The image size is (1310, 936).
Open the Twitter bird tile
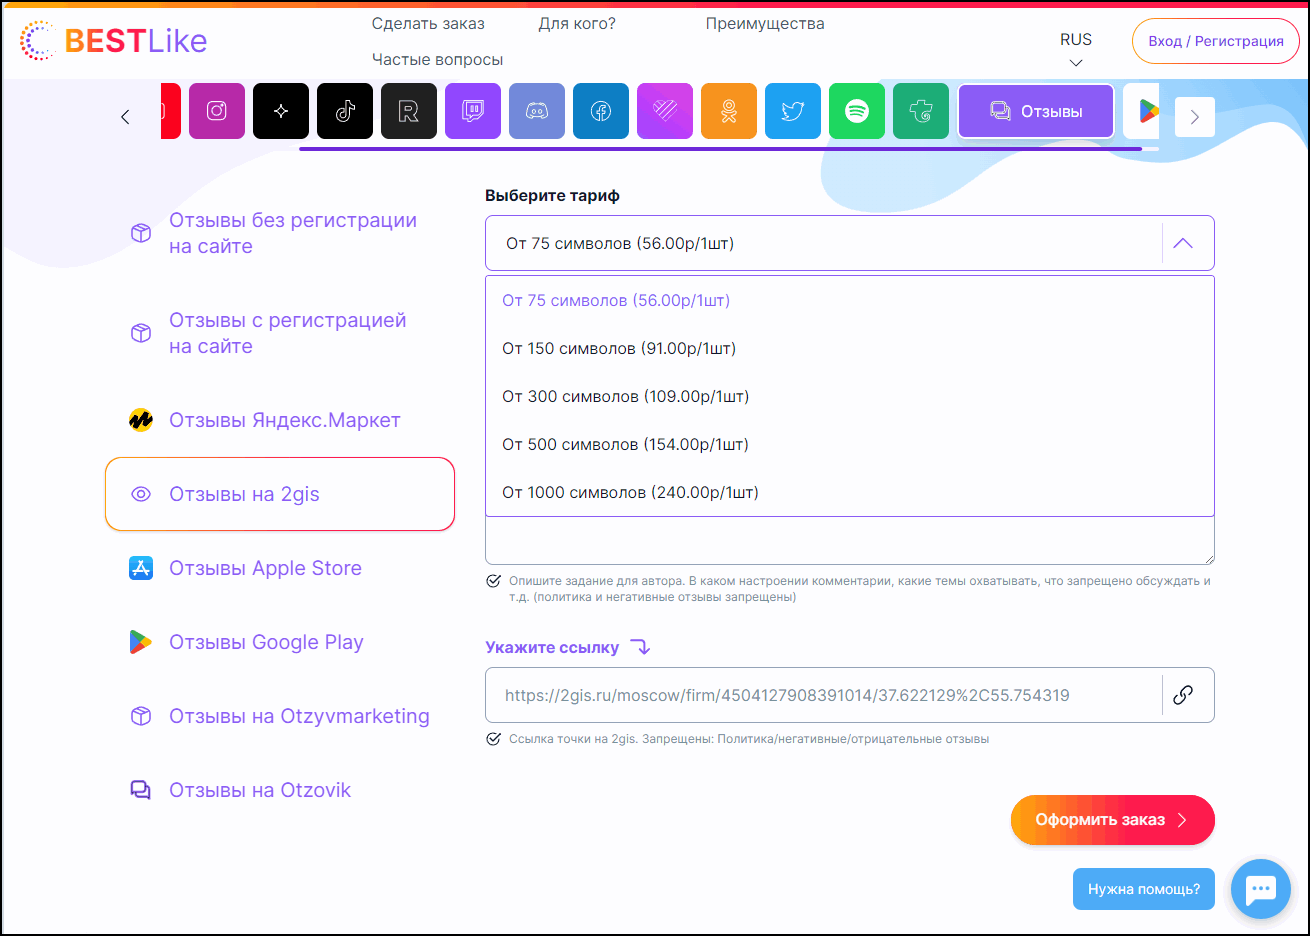point(793,111)
